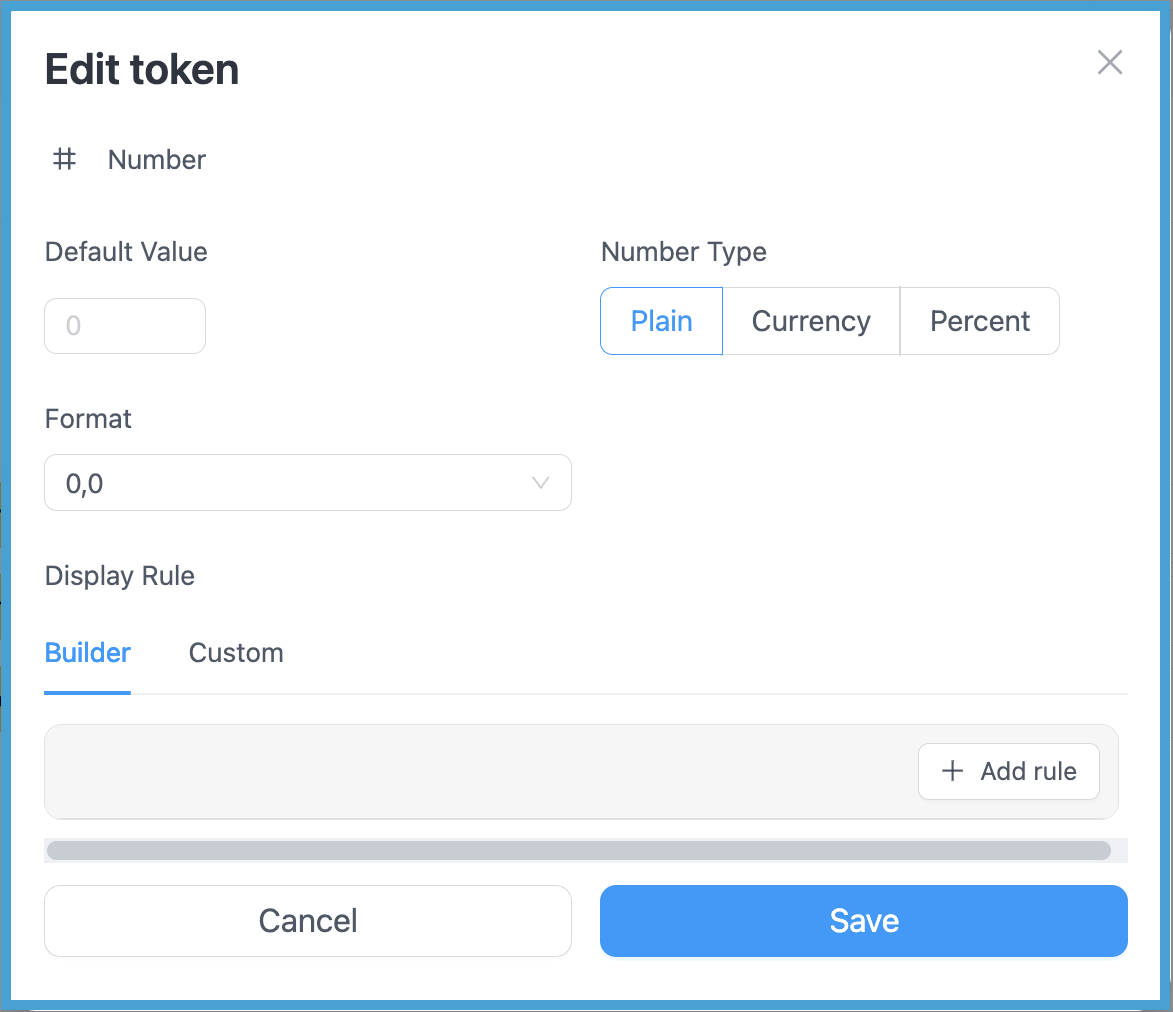The width and height of the screenshot is (1173, 1012).
Task: Cancel editing the token
Action: (308, 920)
